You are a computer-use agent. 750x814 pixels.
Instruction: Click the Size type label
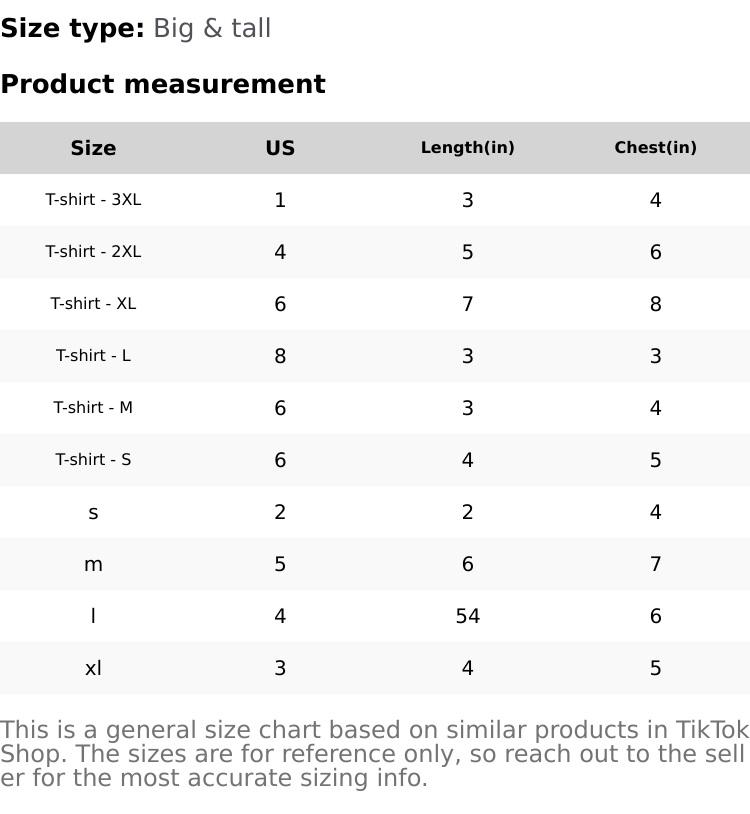[x=72, y=29]
